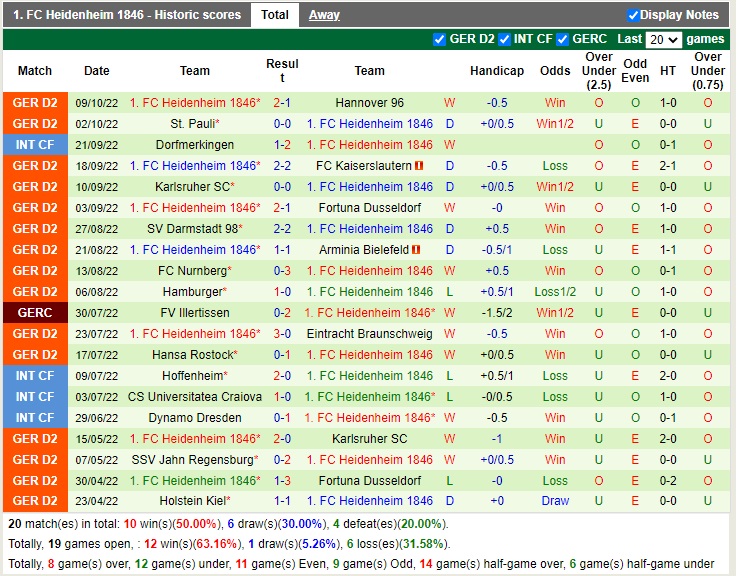The image size is (737, 576).
Task: Click Holstein Kiel team name
Action: click(x=195, y=501)
